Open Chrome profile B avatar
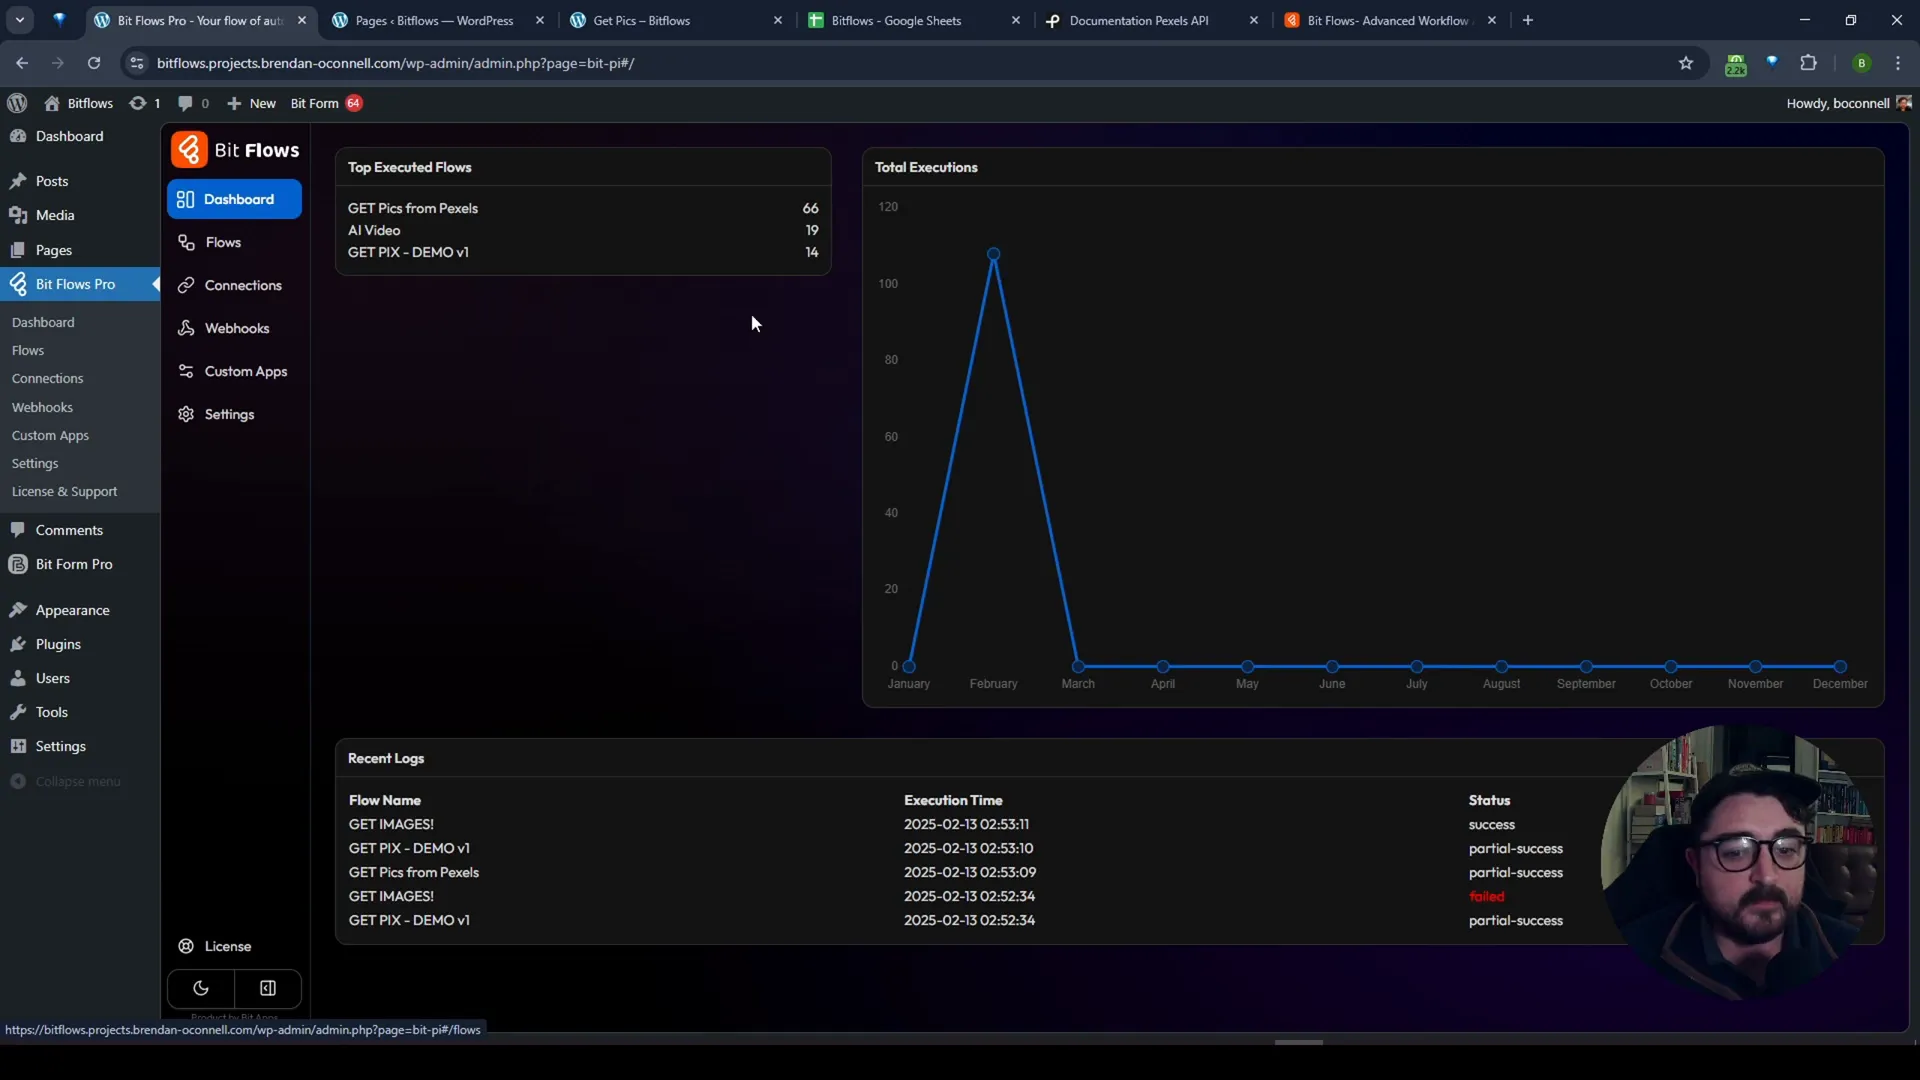Screen dimensions: 1920x1080 tap(1861, 63)
